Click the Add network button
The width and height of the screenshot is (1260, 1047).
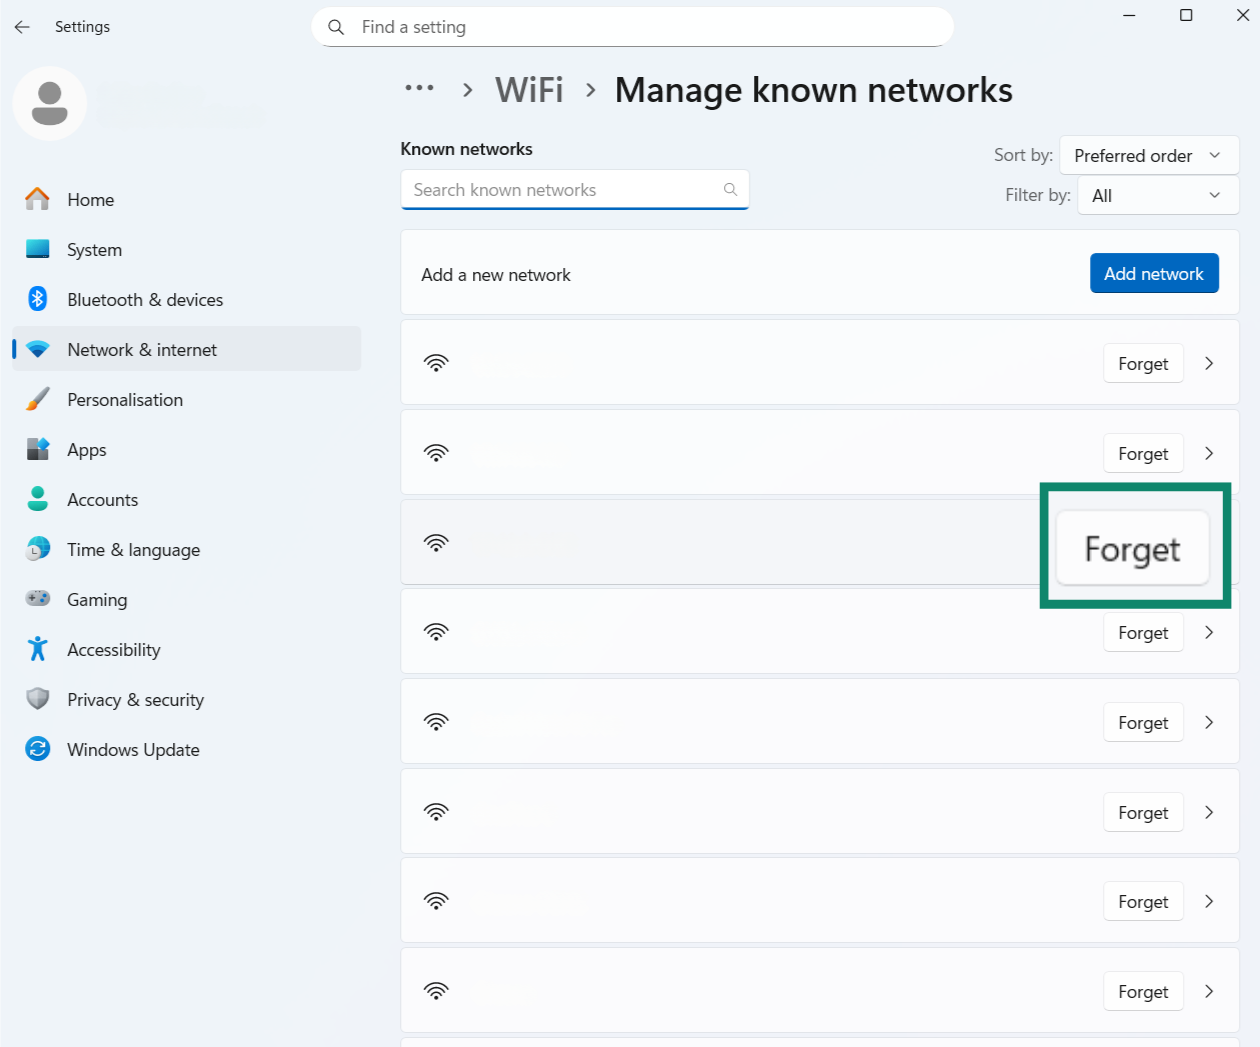[x=1154, y=273]
